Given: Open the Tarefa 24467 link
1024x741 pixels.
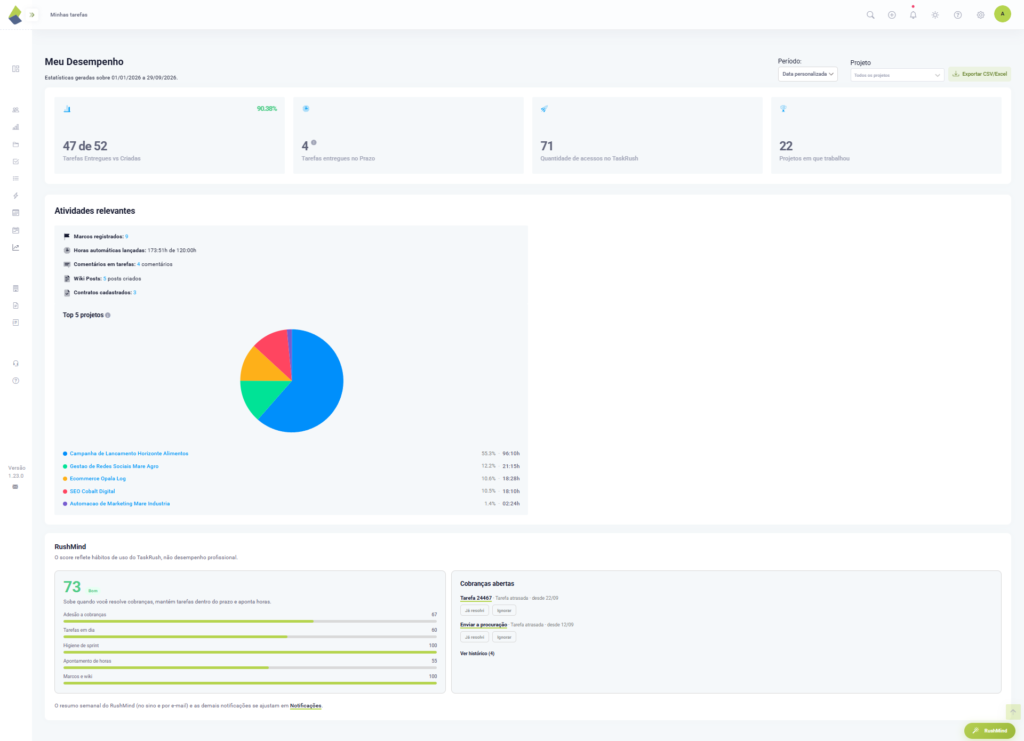Looking at the screenshot, I should tap(475, 598).
